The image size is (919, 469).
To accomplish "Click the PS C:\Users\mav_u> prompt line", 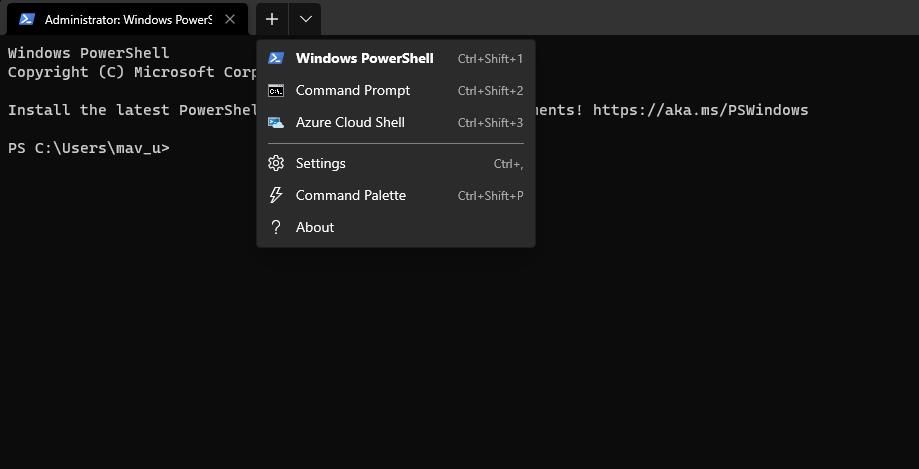I will coord(89,148).
